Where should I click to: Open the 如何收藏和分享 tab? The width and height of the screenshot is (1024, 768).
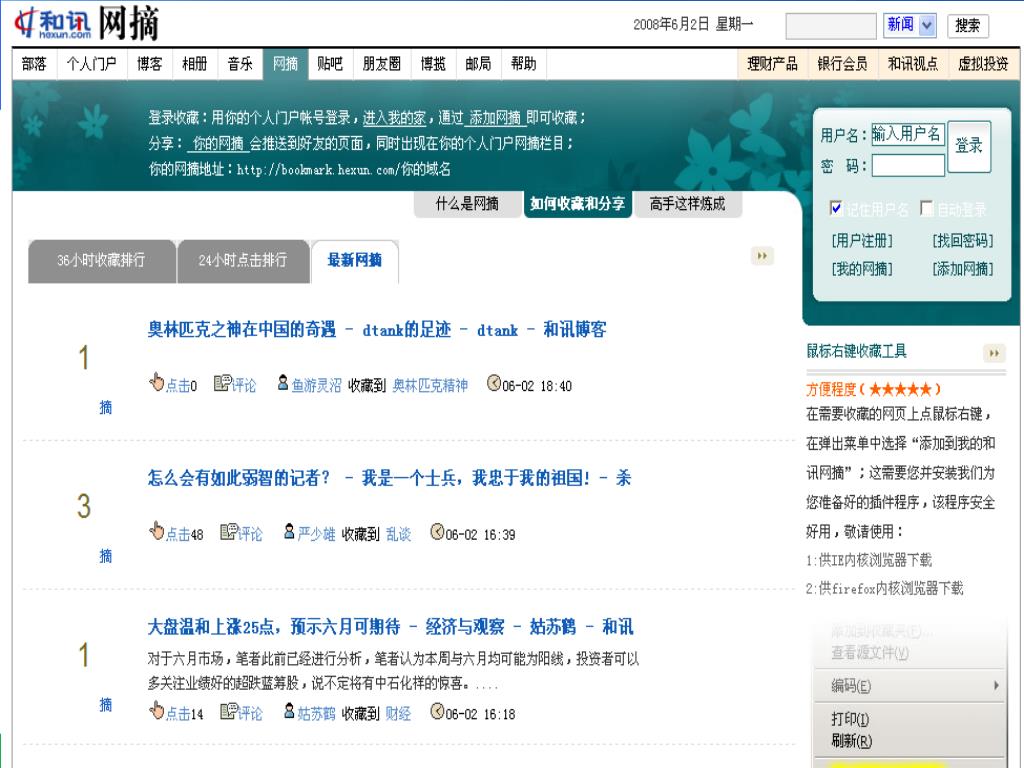tap(577, 204)
